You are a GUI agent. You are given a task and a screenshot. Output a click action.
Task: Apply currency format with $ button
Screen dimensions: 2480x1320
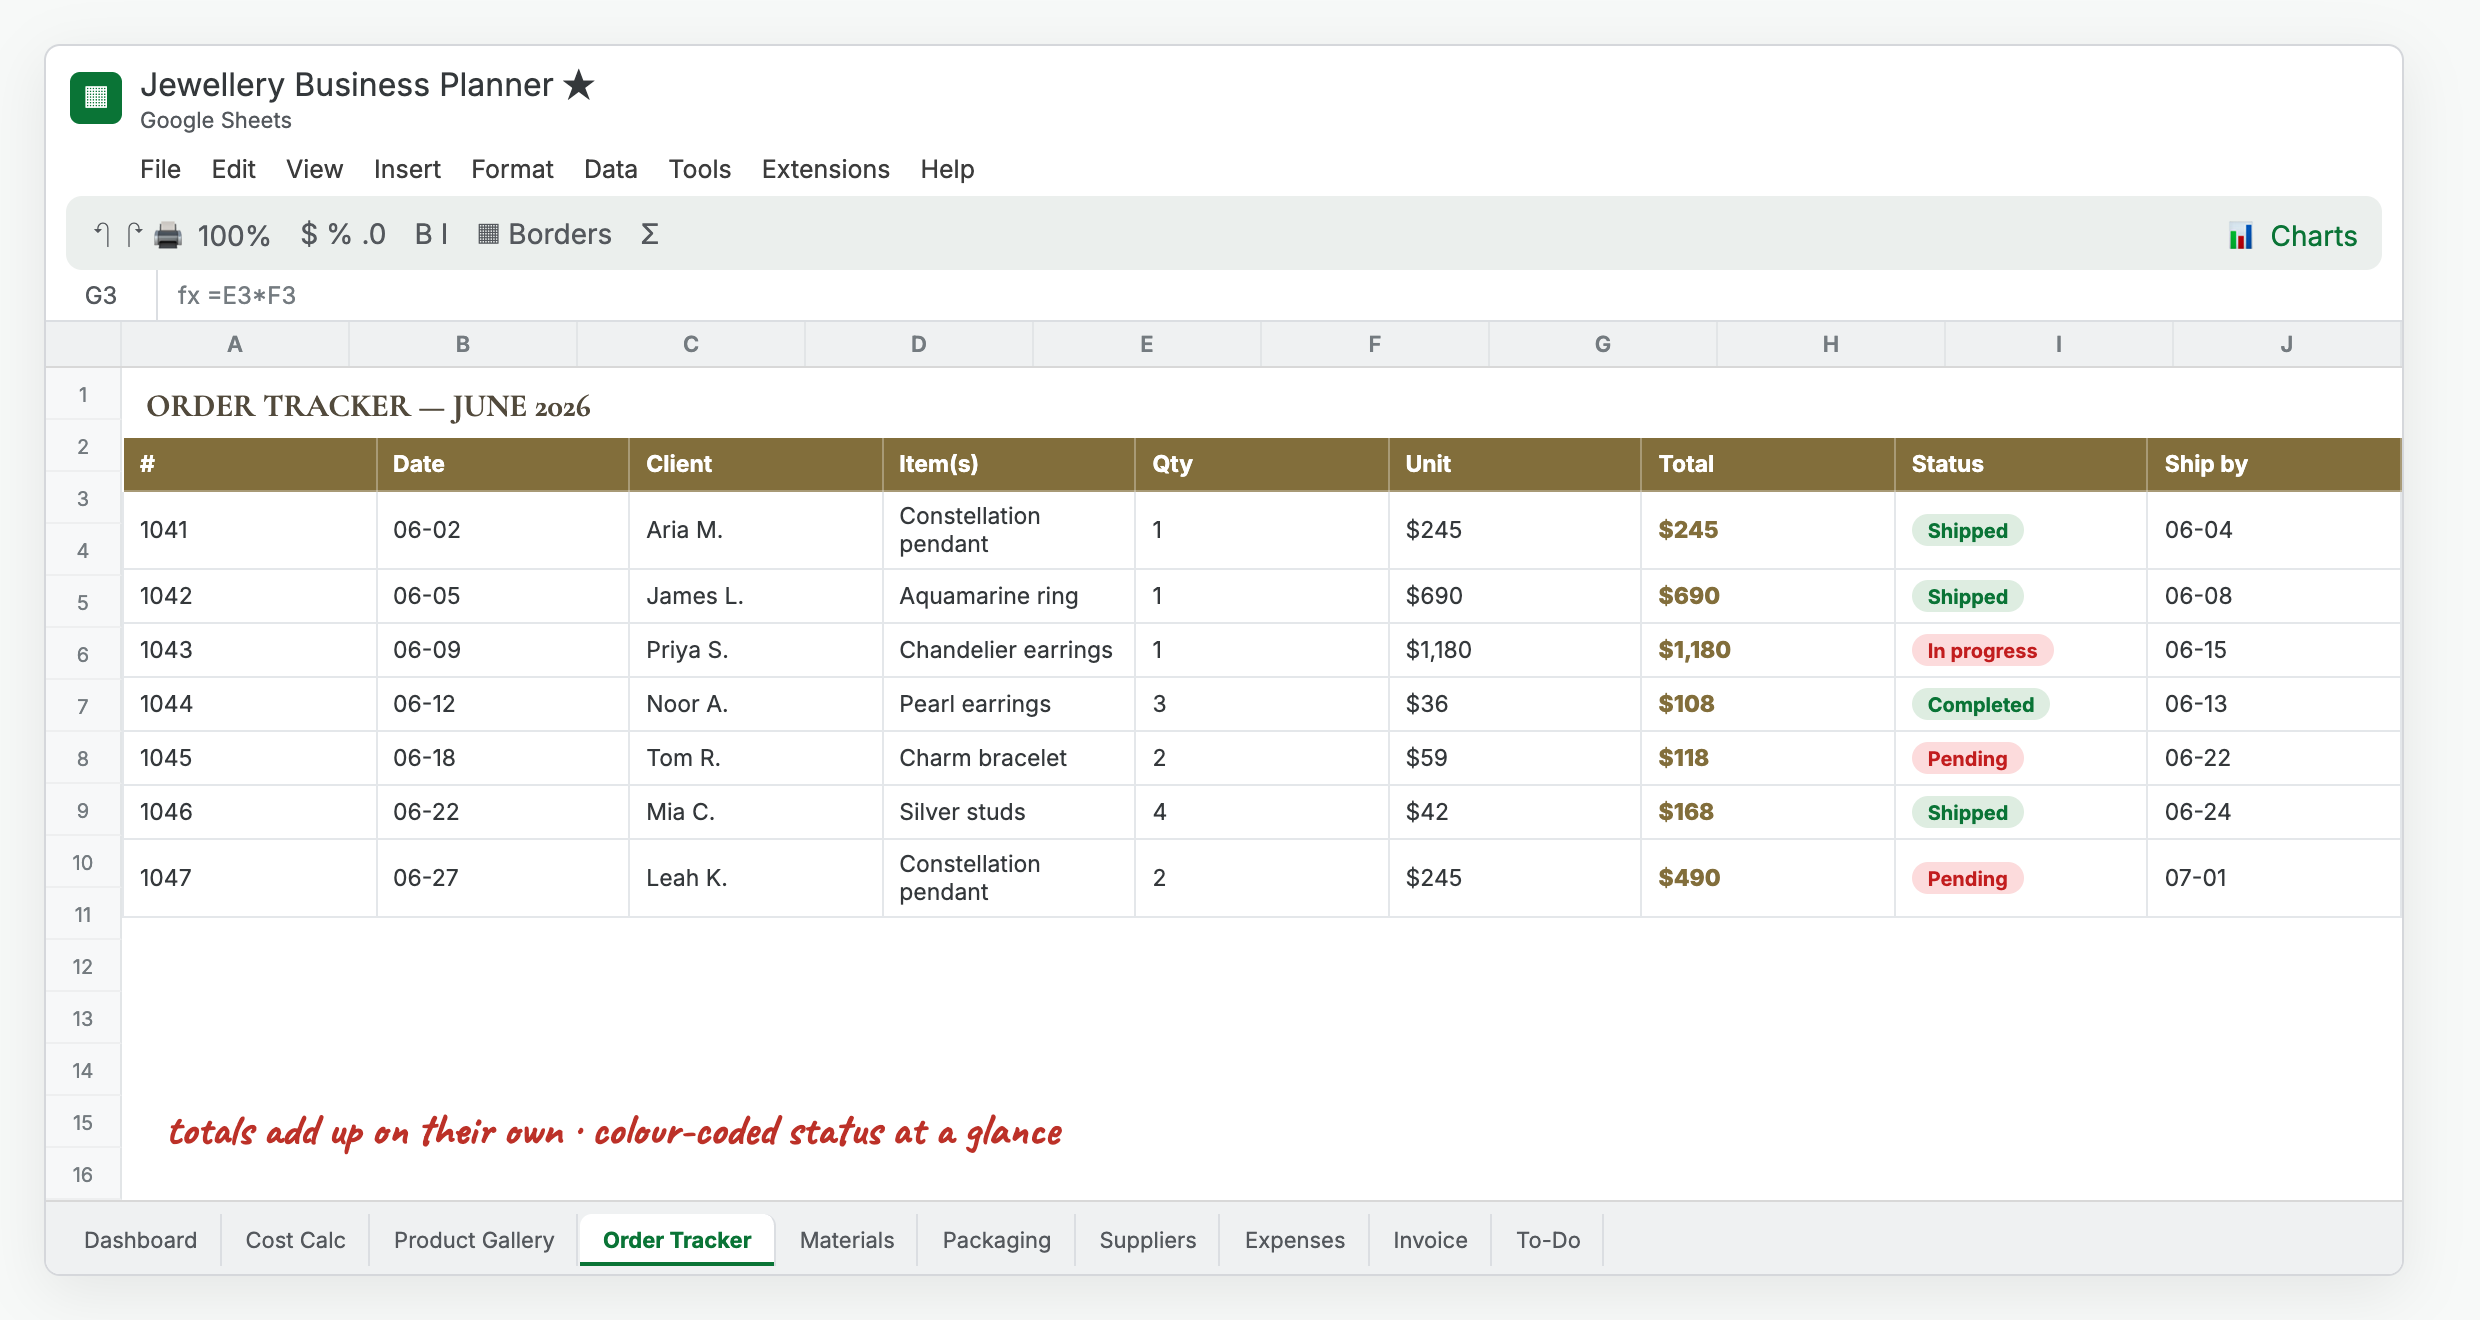pos(309,234)
